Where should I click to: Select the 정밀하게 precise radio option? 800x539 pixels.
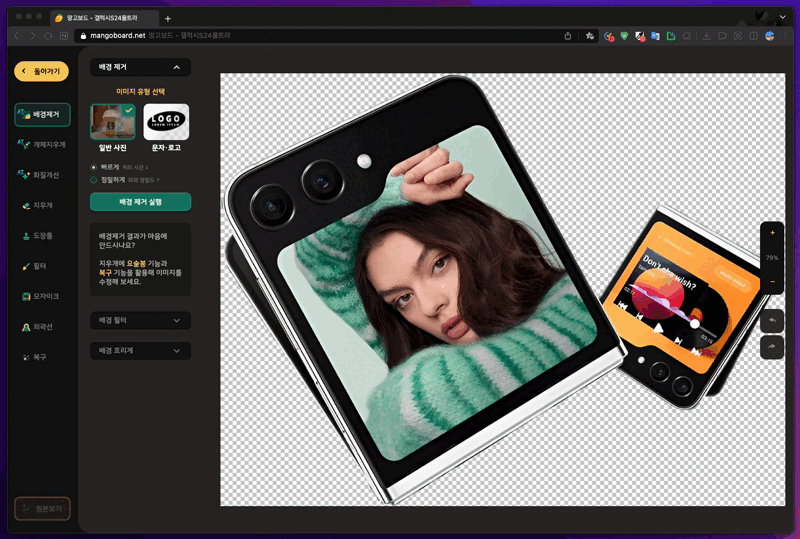93,180
